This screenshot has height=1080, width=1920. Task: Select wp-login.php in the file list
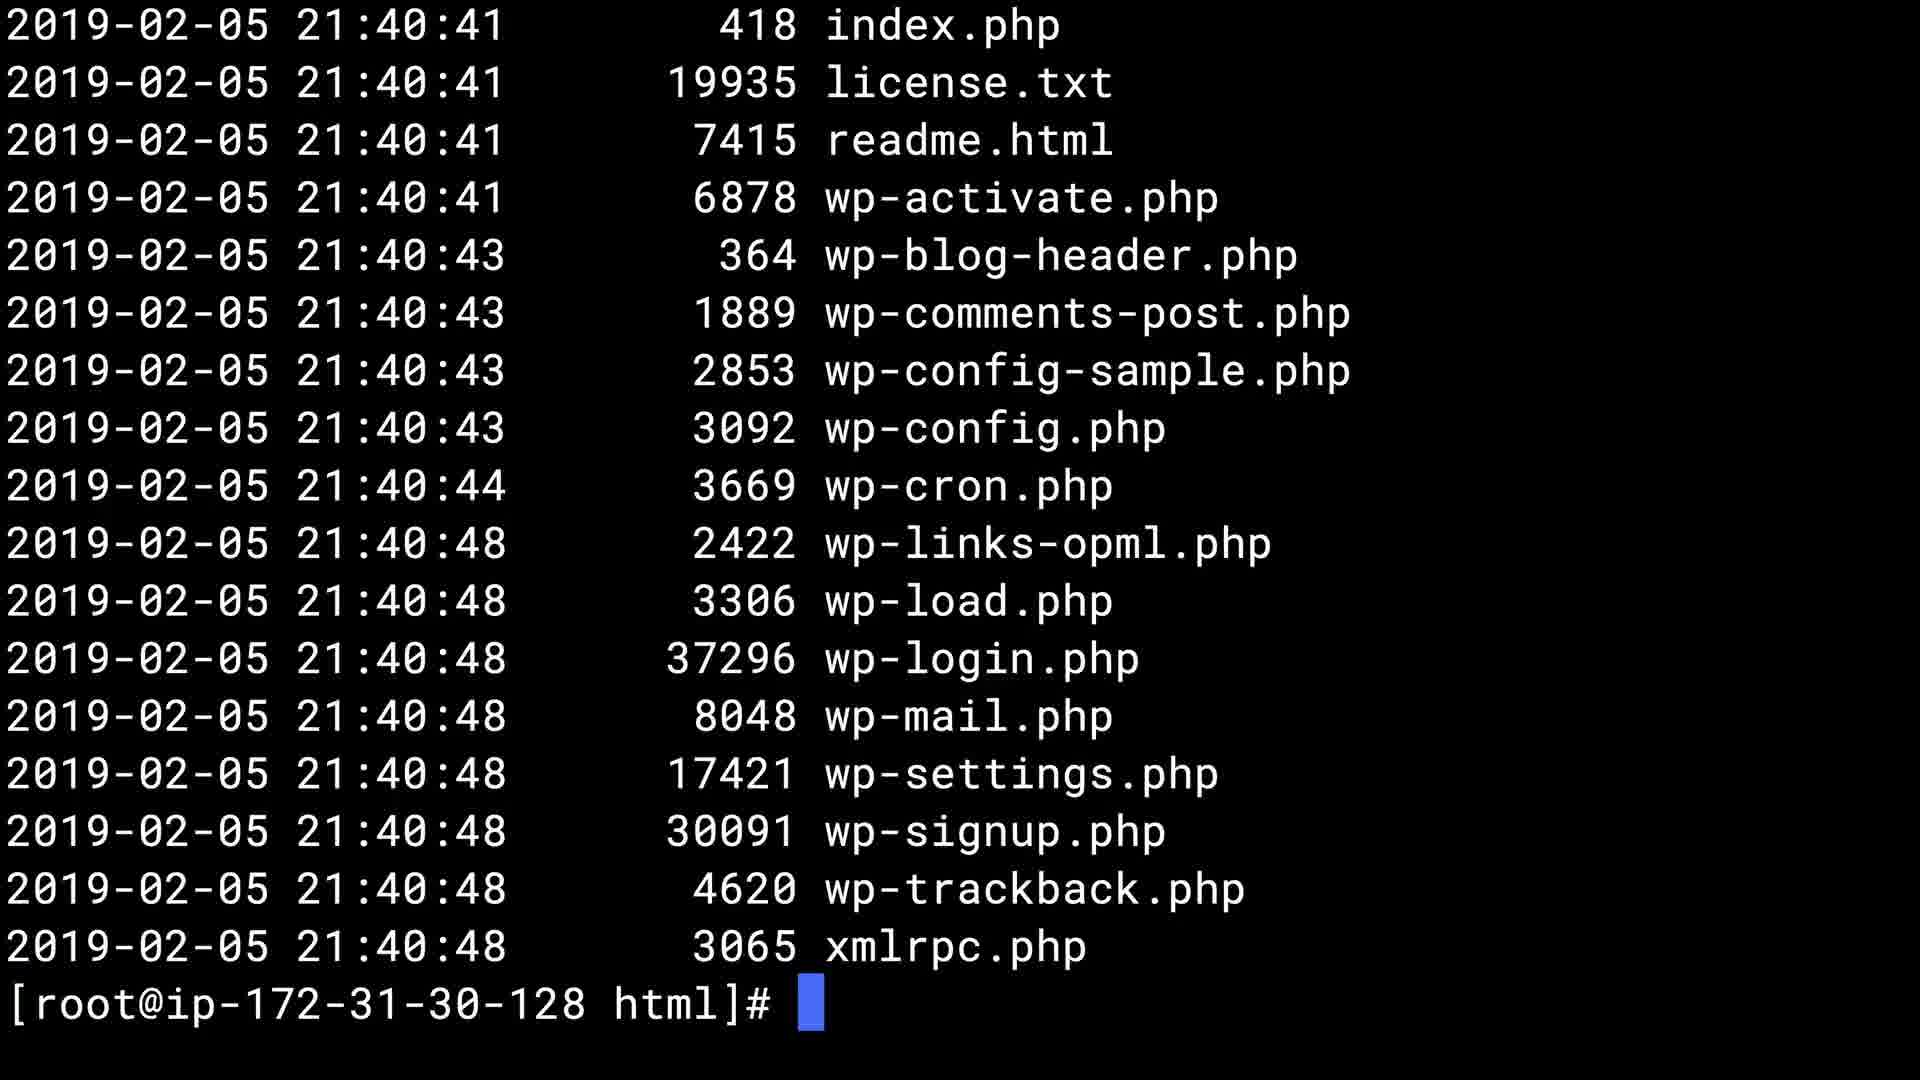point(982,659)
